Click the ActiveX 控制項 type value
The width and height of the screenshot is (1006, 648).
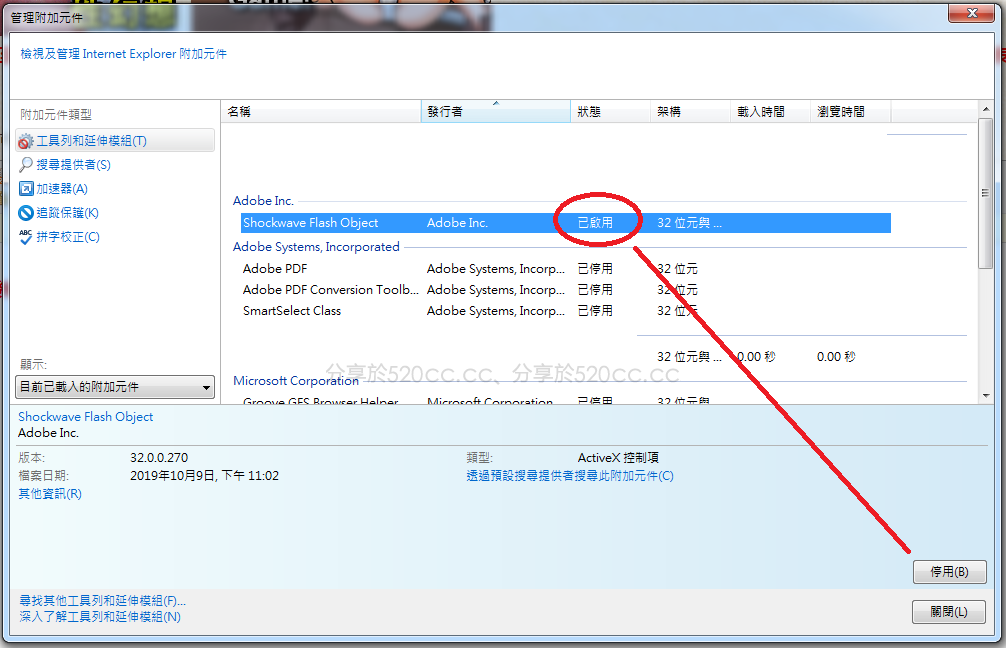(x=618, y=458)
